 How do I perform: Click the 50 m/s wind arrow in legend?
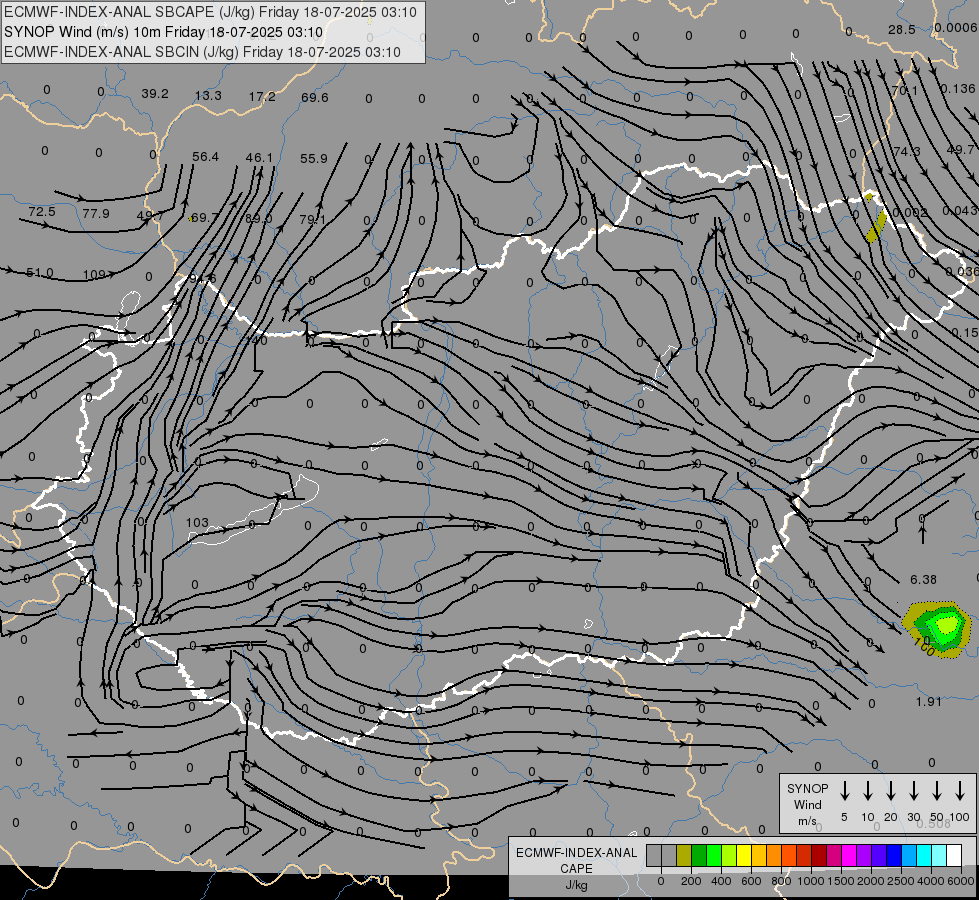pyautogui.click(x=937, y=791)
